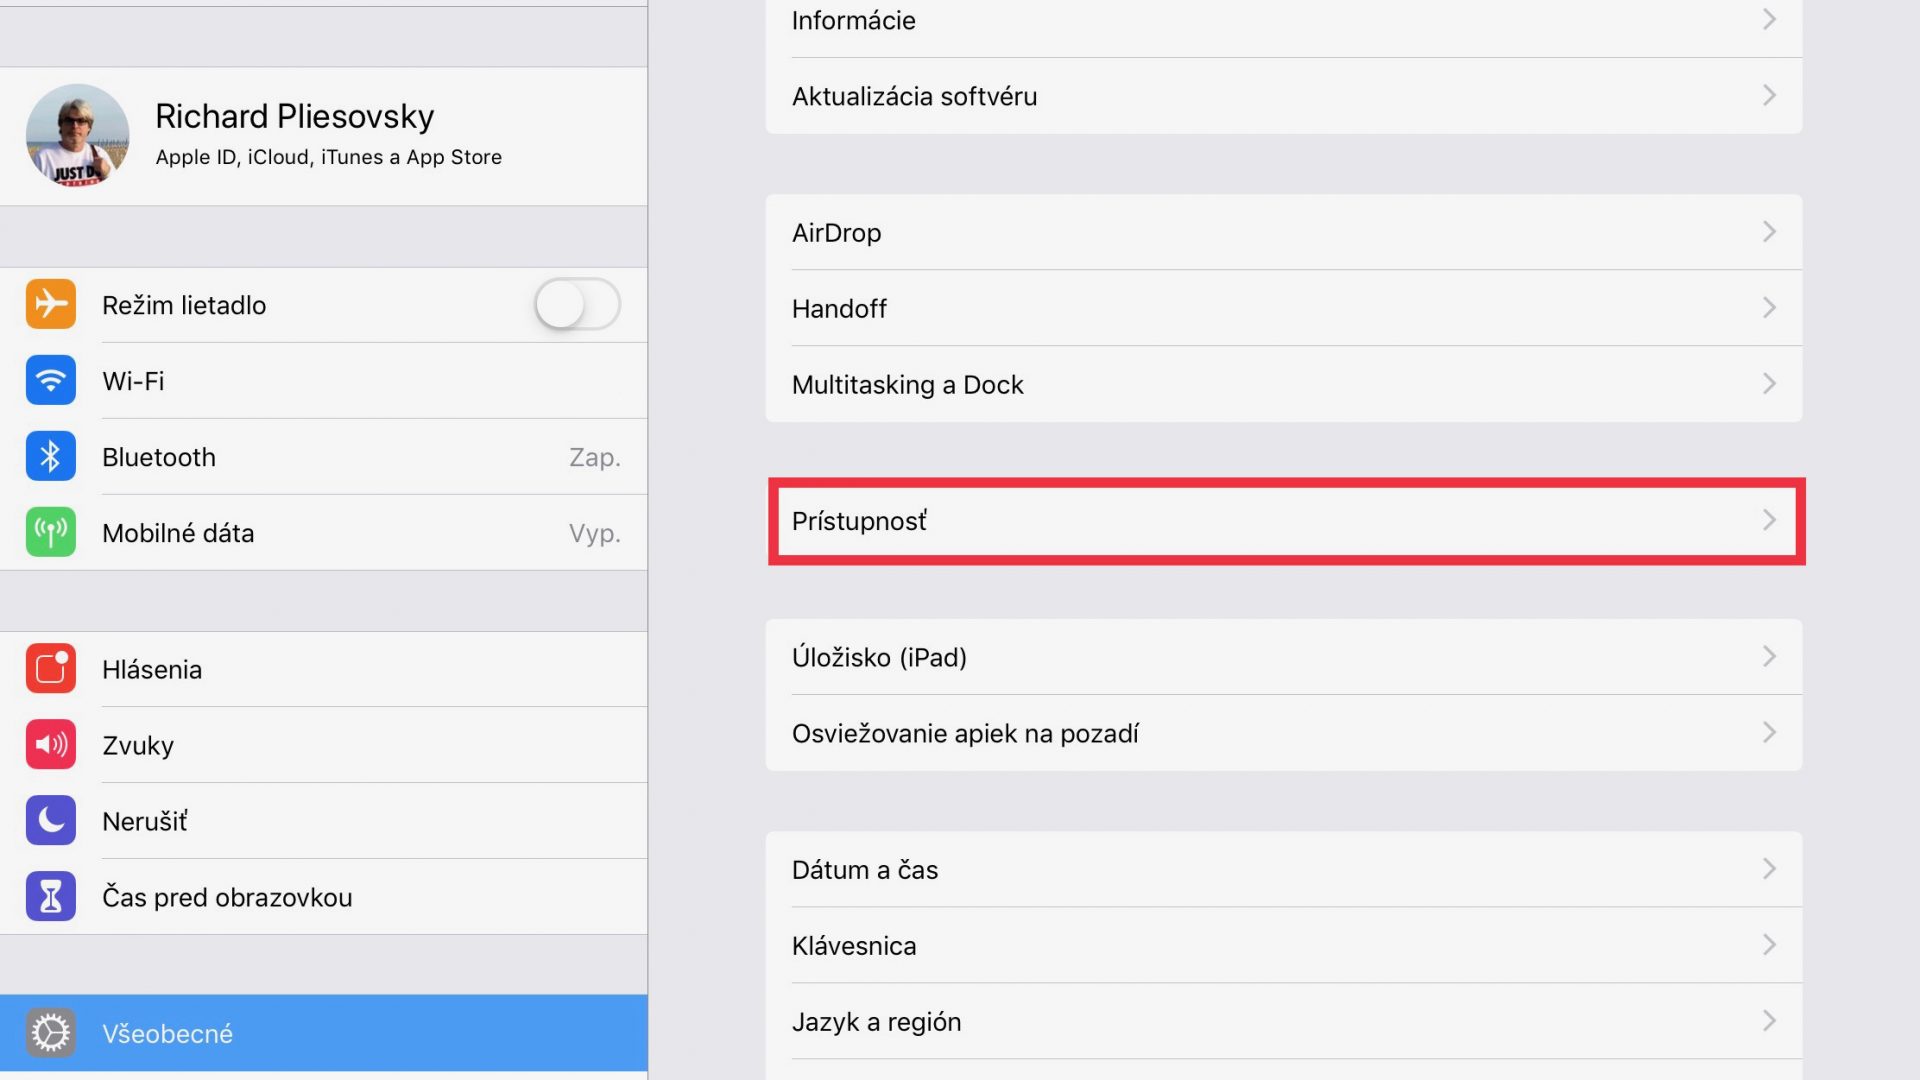Tap the Všeobecné gear icon
This screenshot has width=1920, height=1080.
pyautogui.click(x=50, y=1033)
